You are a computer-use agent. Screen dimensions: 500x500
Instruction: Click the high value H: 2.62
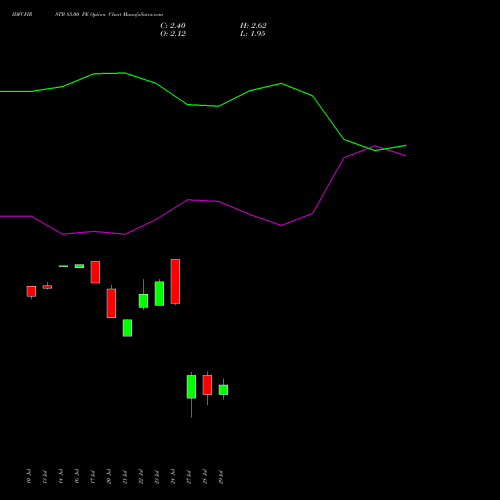click(253, 26)
